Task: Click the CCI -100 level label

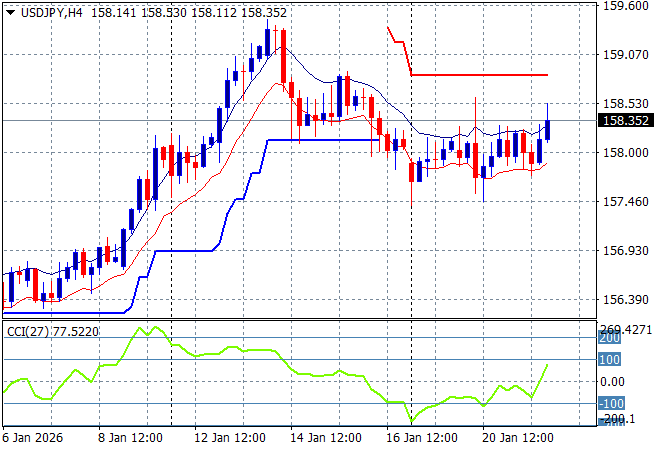Action: point(611,404)
